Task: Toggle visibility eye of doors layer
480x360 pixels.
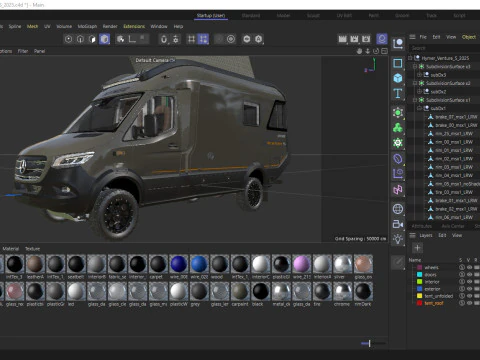Action: click(x=469, y=275)
